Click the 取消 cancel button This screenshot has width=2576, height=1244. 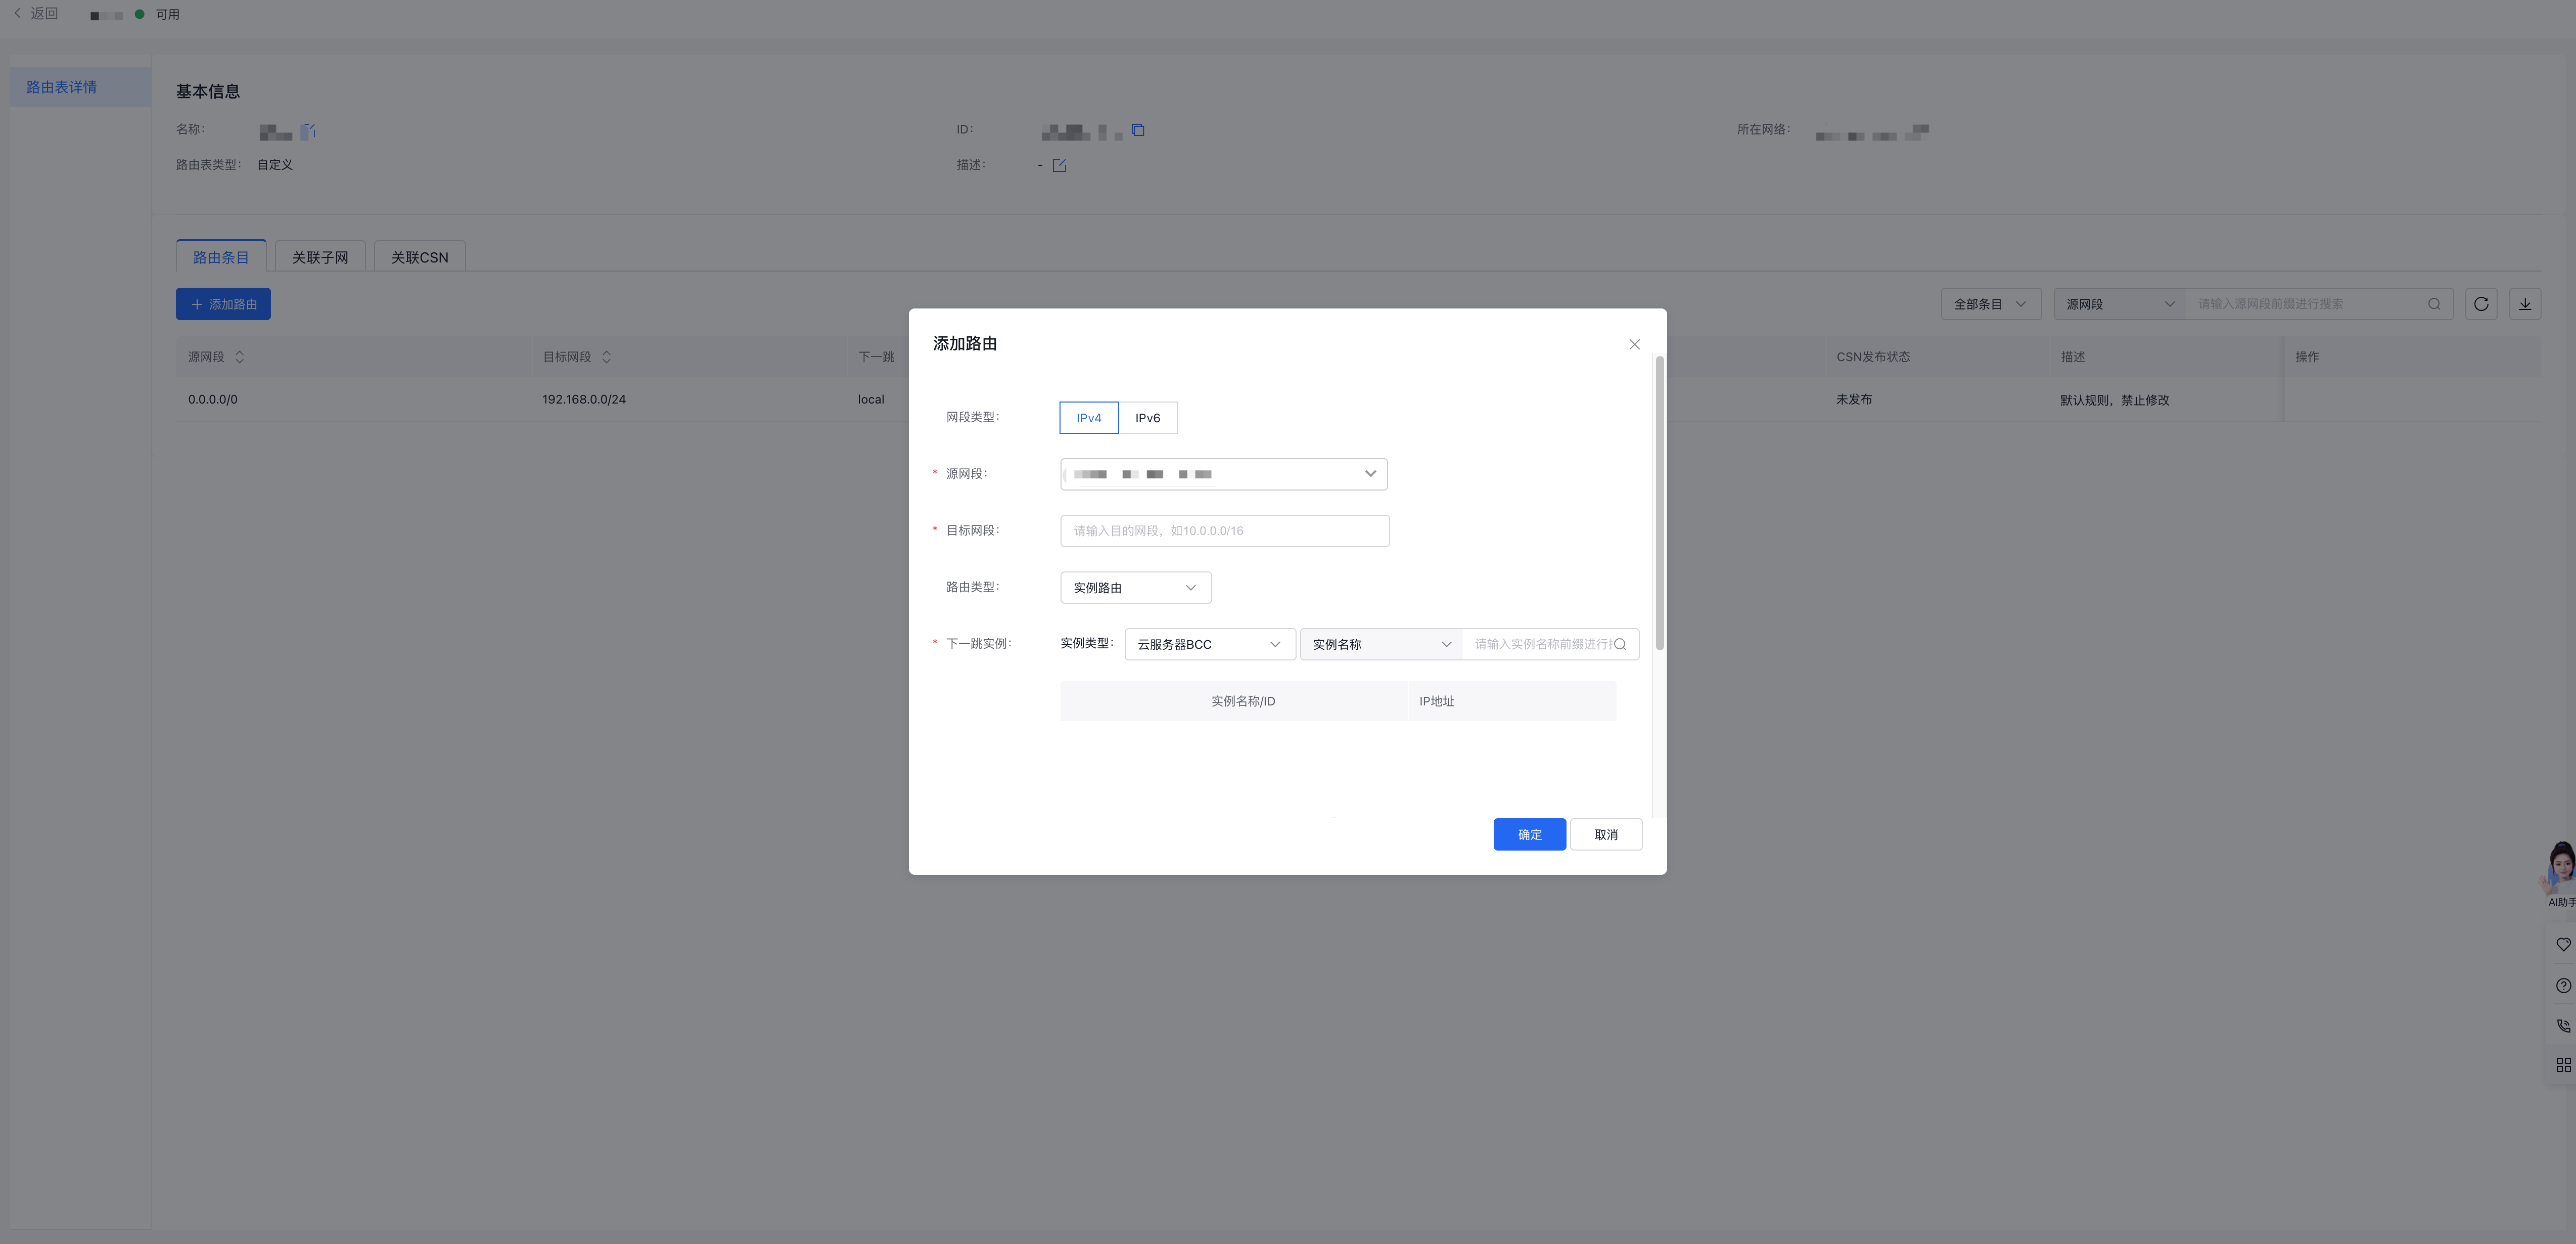(1605, 835)
